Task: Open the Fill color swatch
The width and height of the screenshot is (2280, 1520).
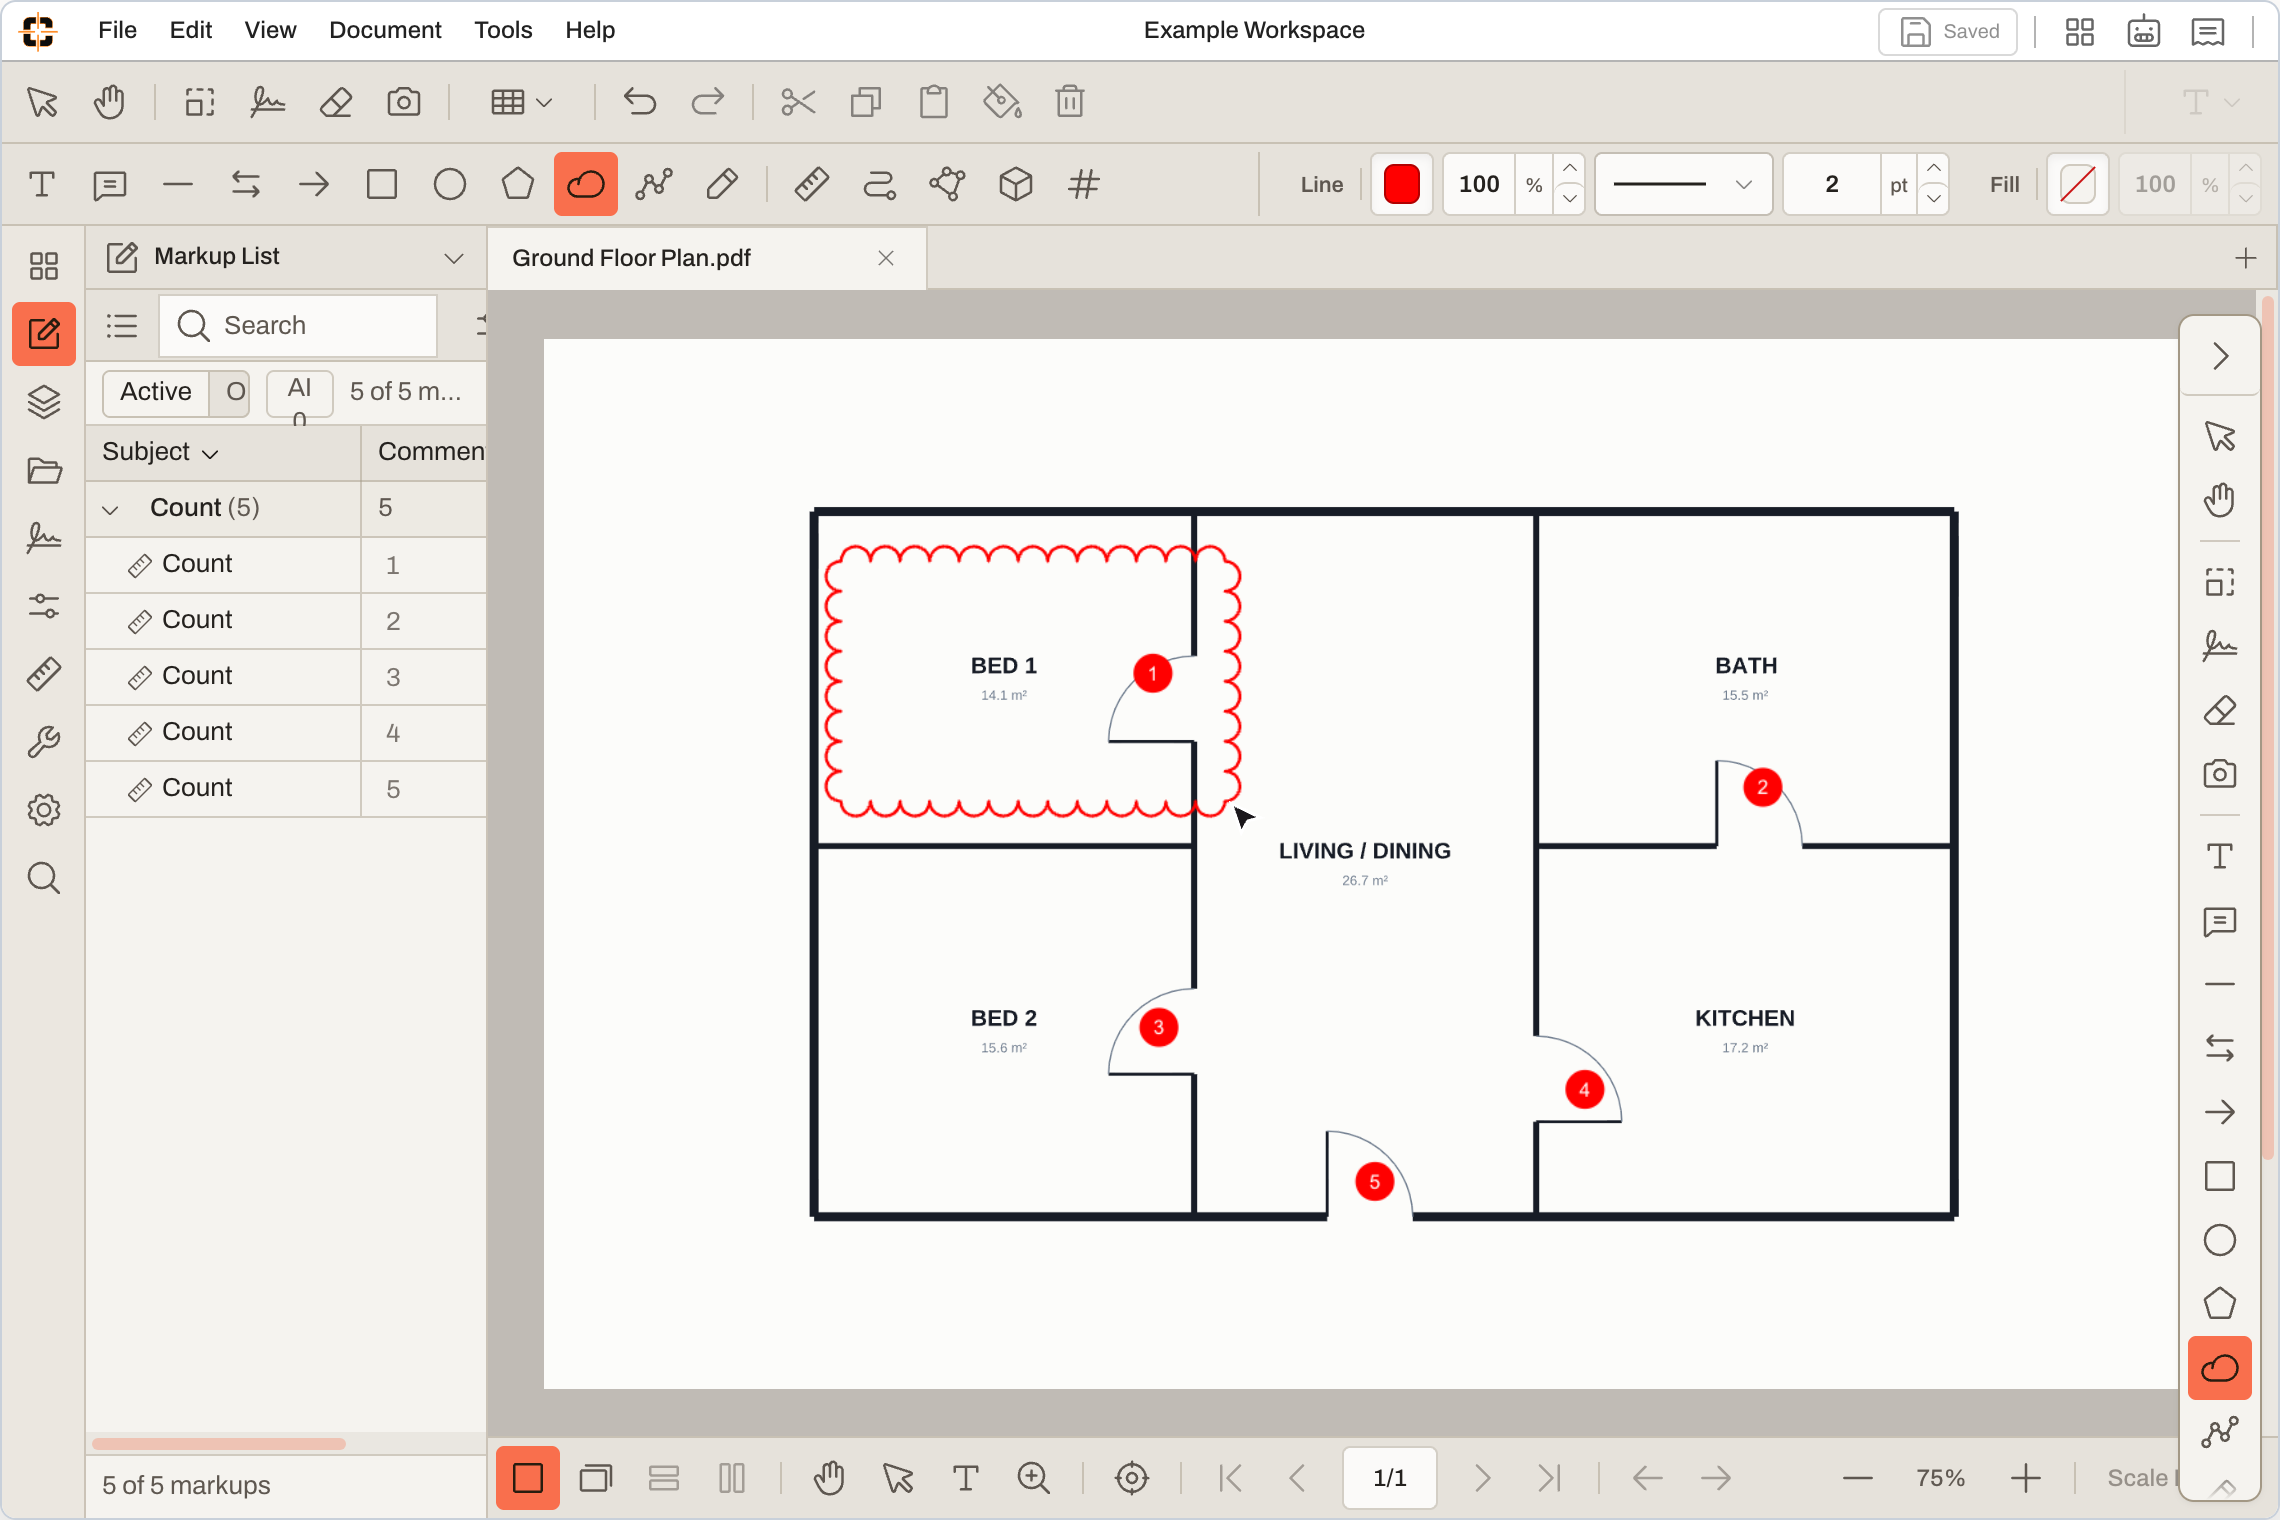Action: (2077, 184)
